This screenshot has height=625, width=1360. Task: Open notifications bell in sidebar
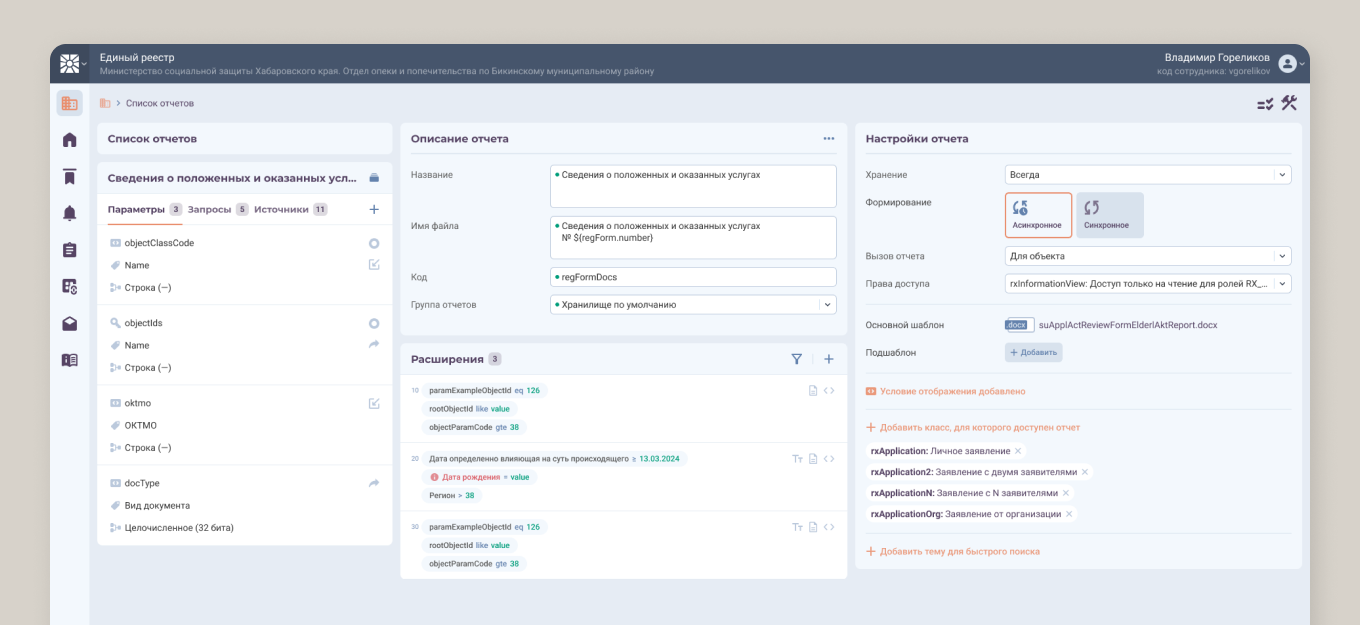[69, 213]
